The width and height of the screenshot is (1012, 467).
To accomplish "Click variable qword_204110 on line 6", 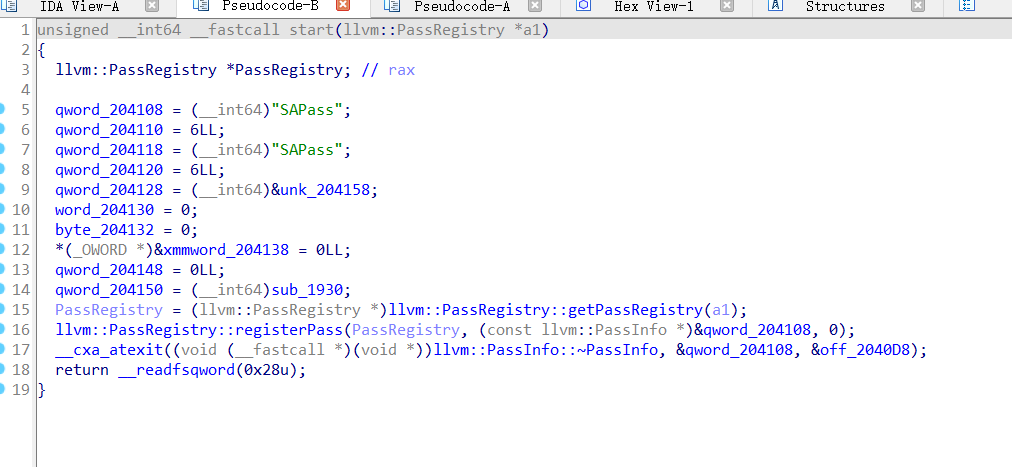I will (x=108, y=130).
